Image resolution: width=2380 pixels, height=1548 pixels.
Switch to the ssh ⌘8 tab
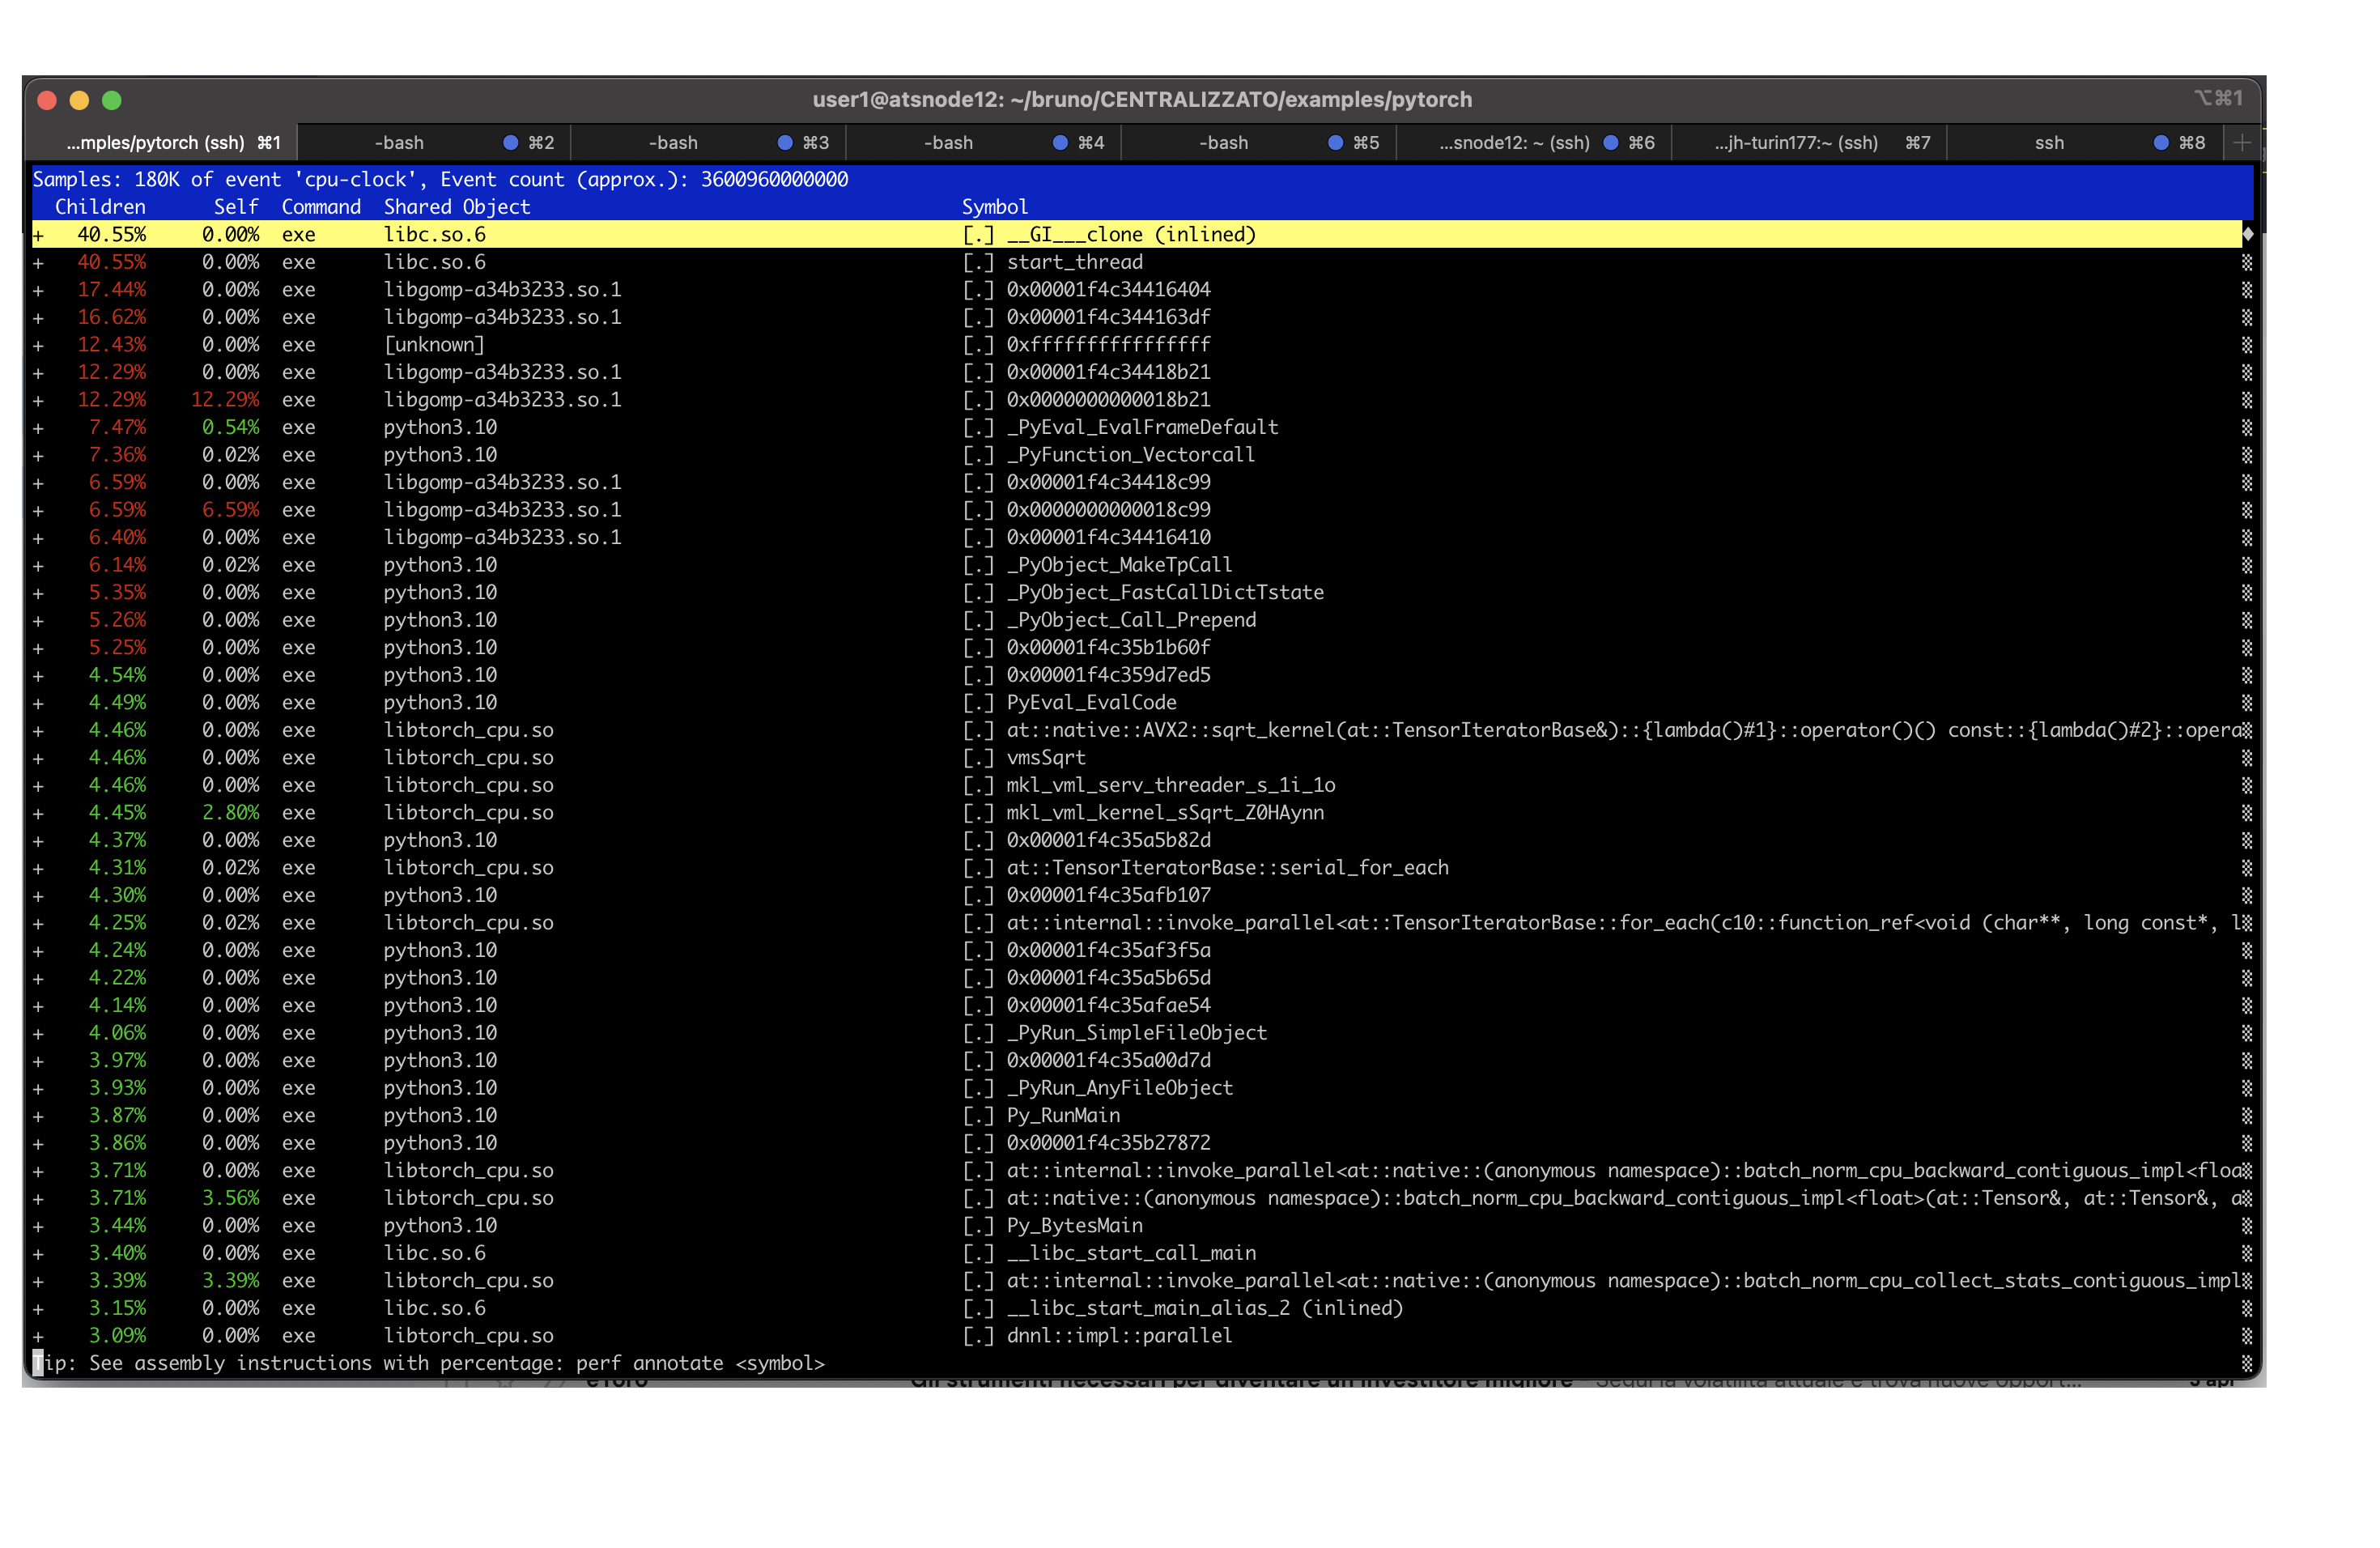pyautogui.click(x=2050, y=142)
